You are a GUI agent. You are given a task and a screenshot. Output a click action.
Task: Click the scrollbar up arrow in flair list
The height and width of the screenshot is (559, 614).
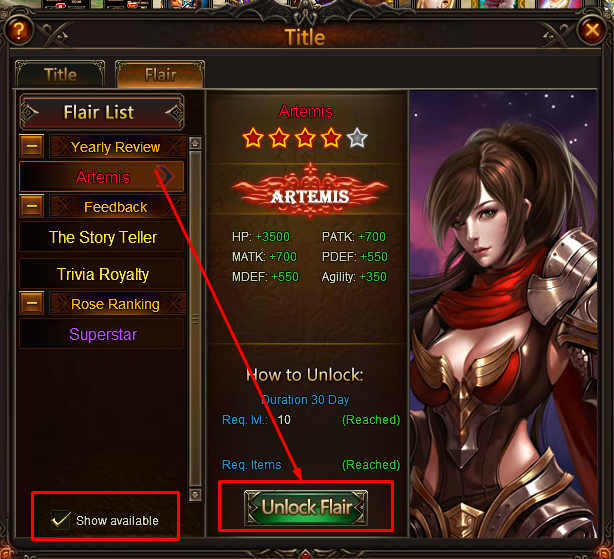(x=195, y=143)
